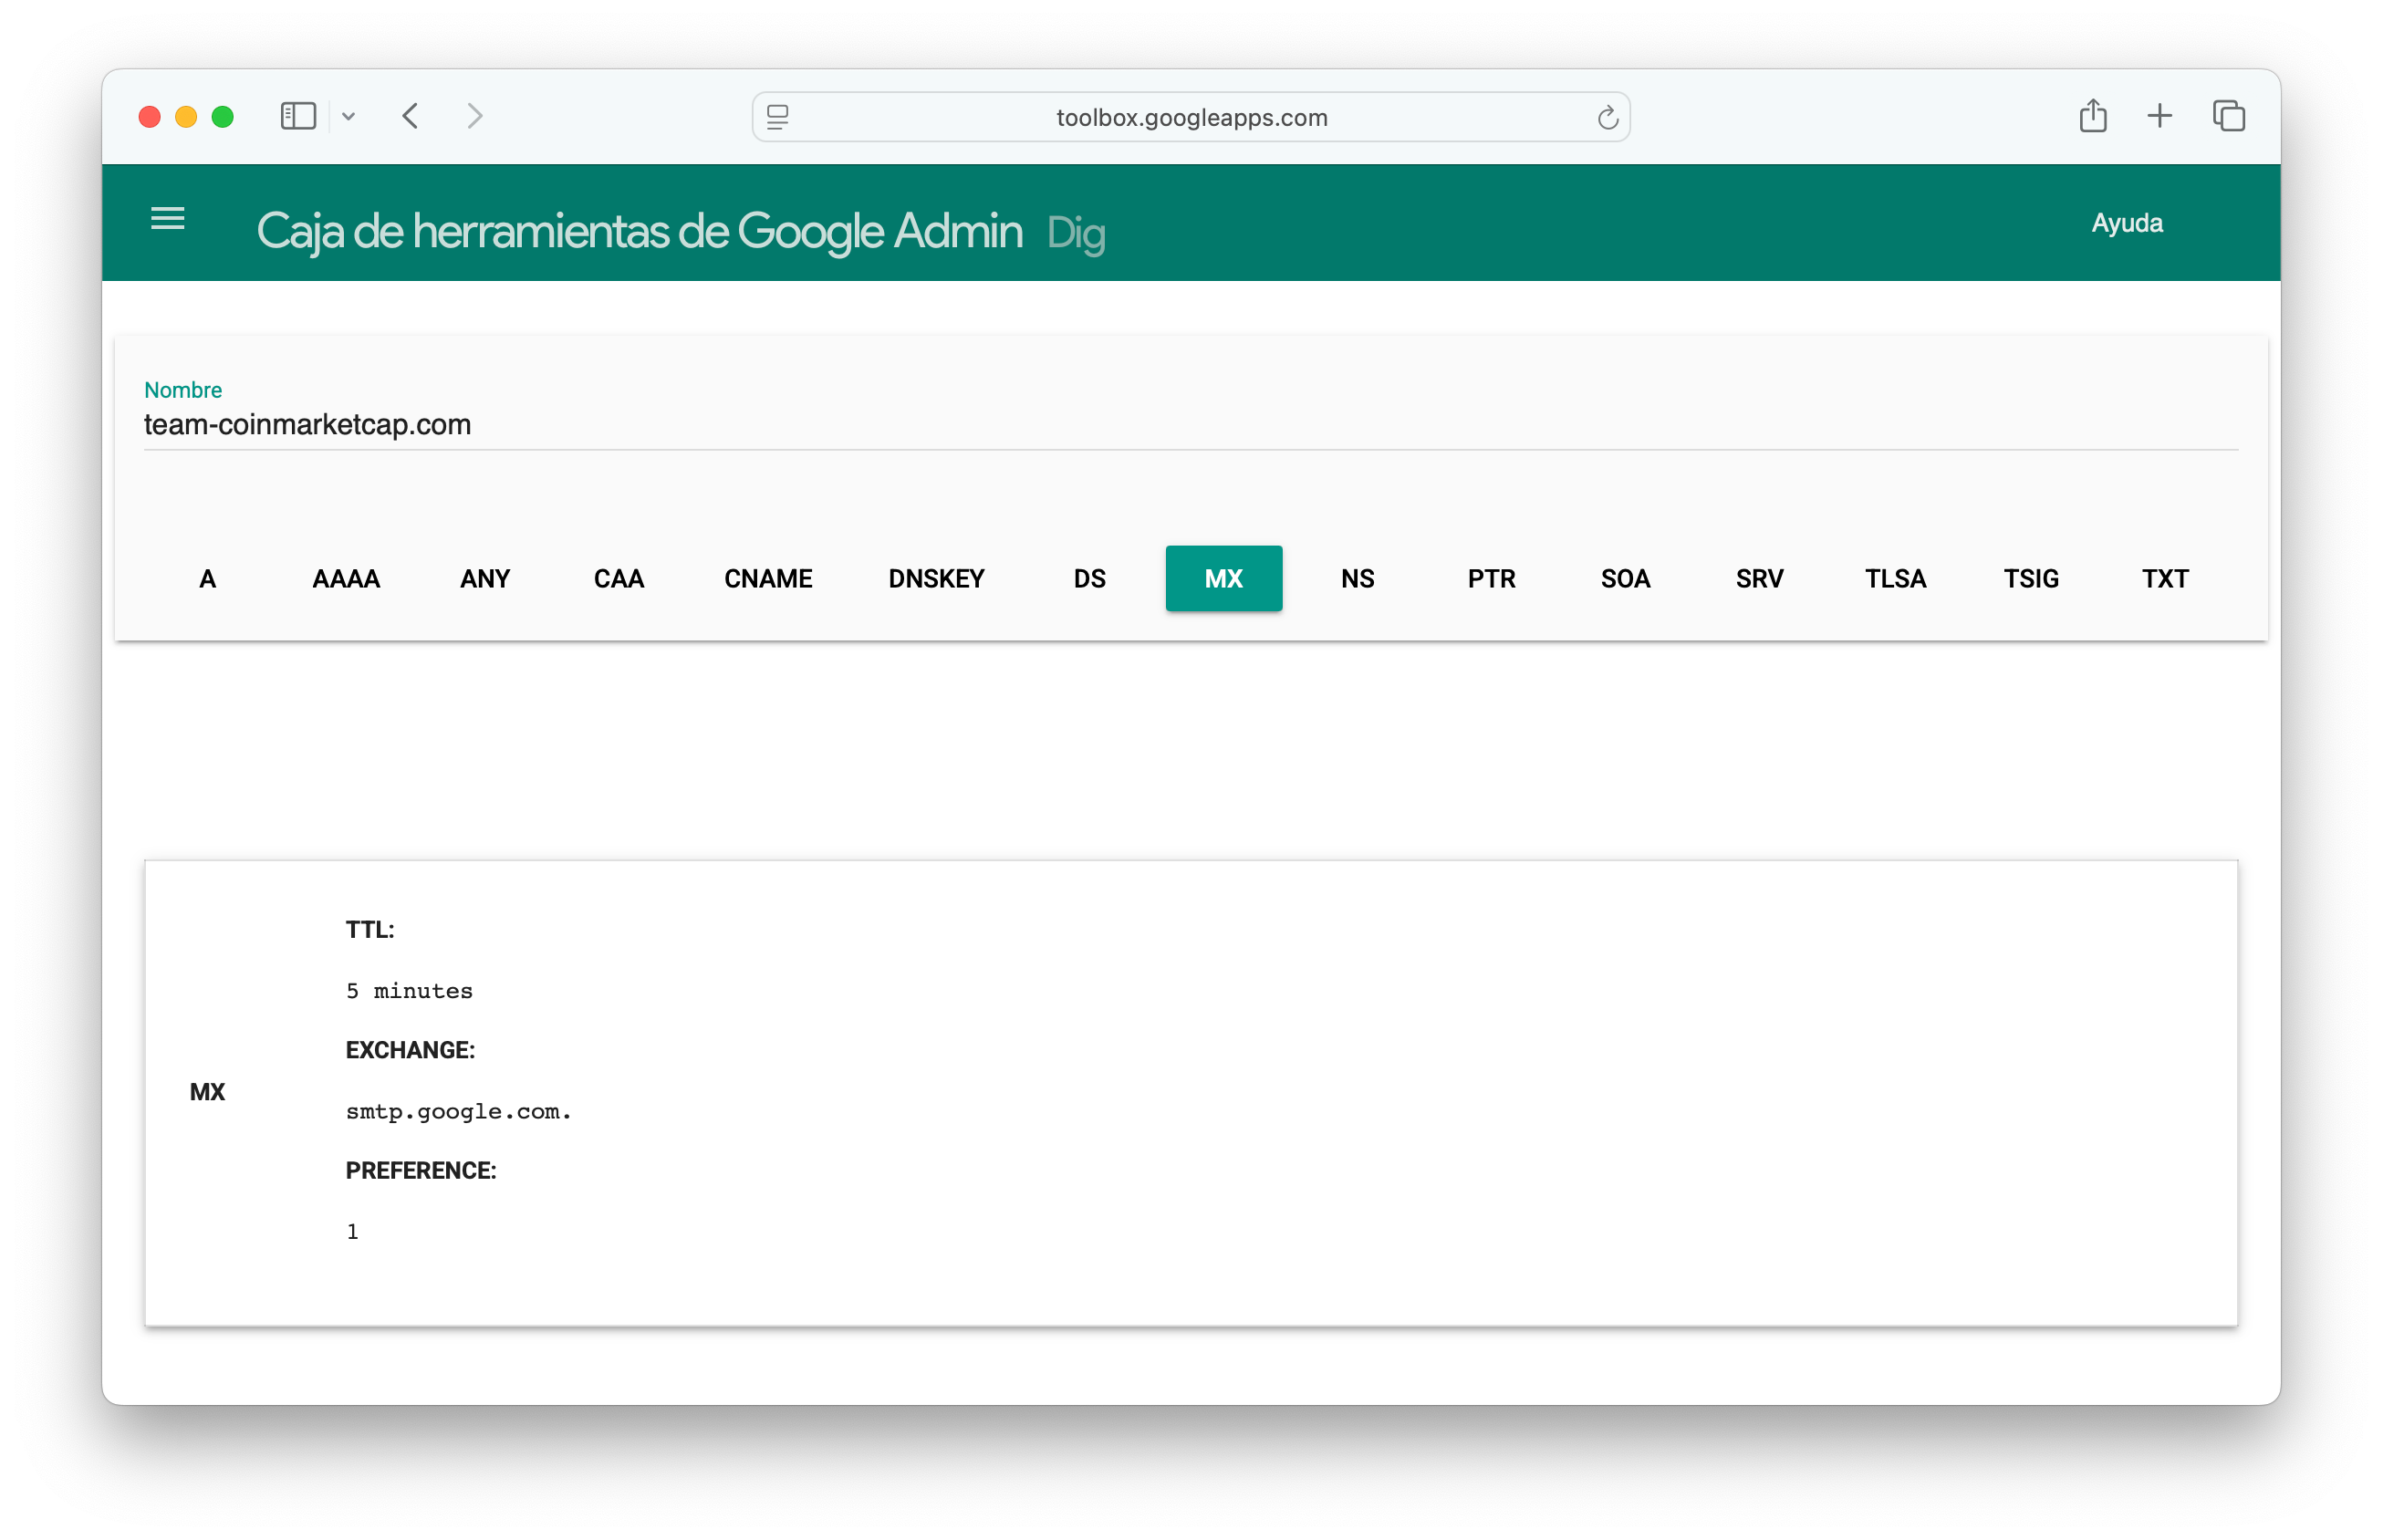This screenshot has height=1540, width=2383.
Task: Click the toolbox.googleapps.com address bar
Action: [1190, 118]
